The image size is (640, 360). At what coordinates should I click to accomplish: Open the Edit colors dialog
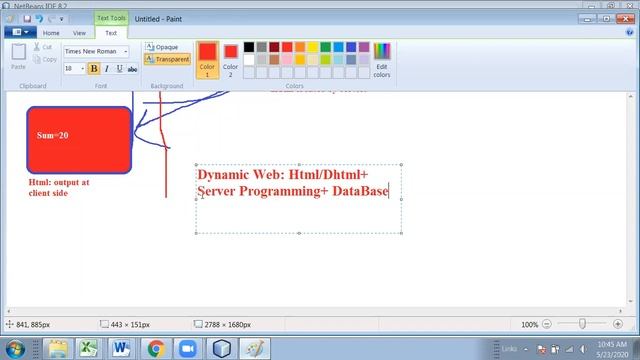(x=382, y=60)
